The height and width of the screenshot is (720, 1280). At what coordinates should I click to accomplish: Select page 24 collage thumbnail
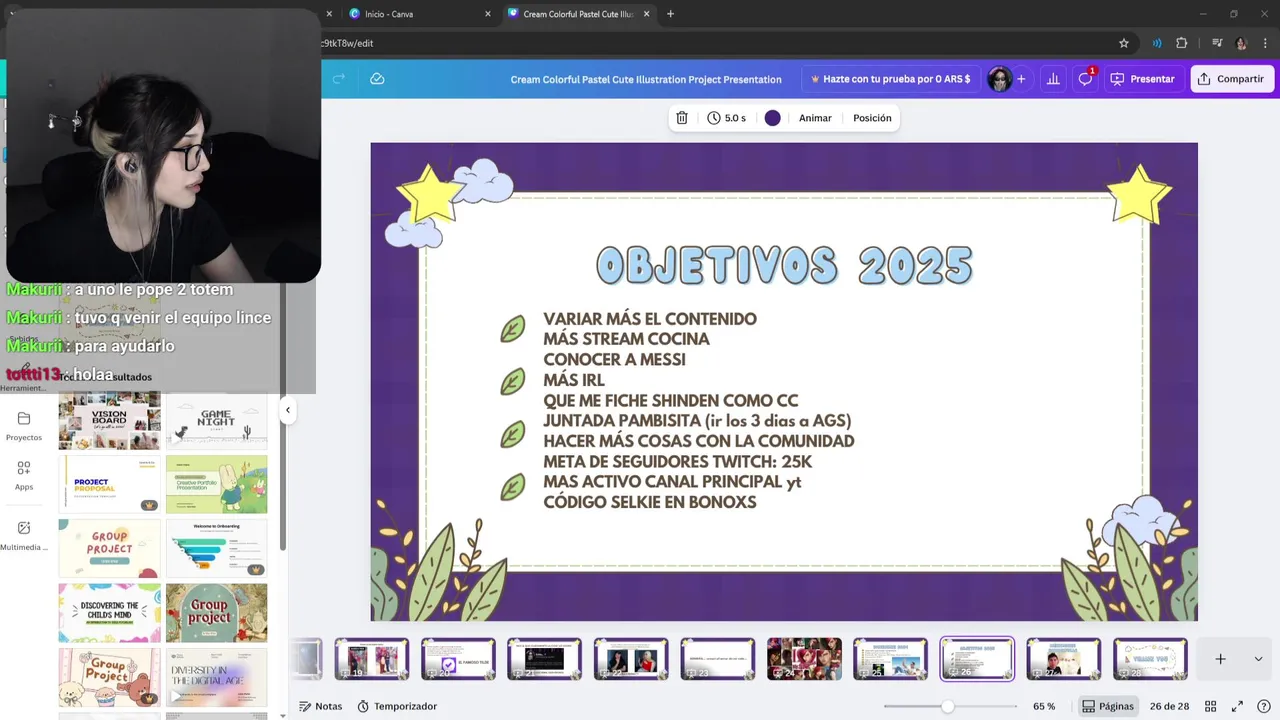804,659
